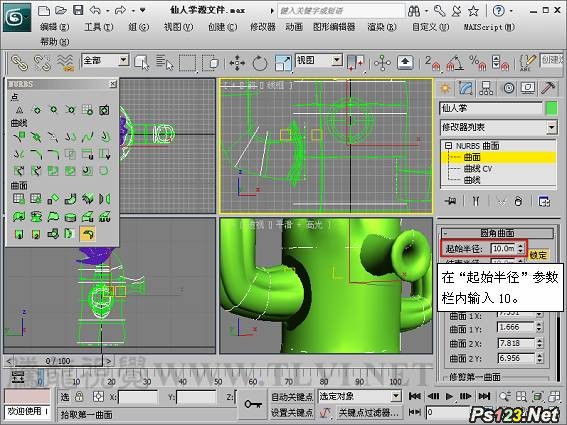567x425 pixels.
Task: Activate the Select Object tool
Action: 141,63
